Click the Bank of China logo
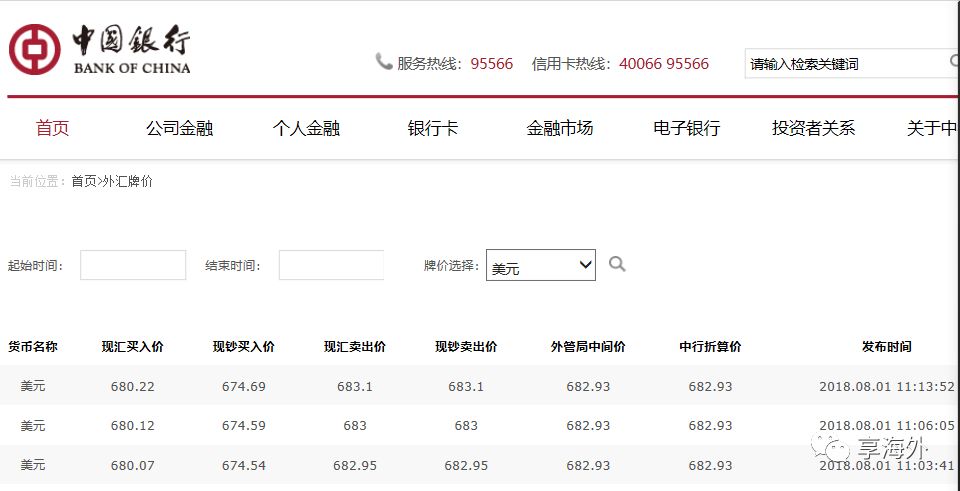960x491 pixels. coord(100,50)
